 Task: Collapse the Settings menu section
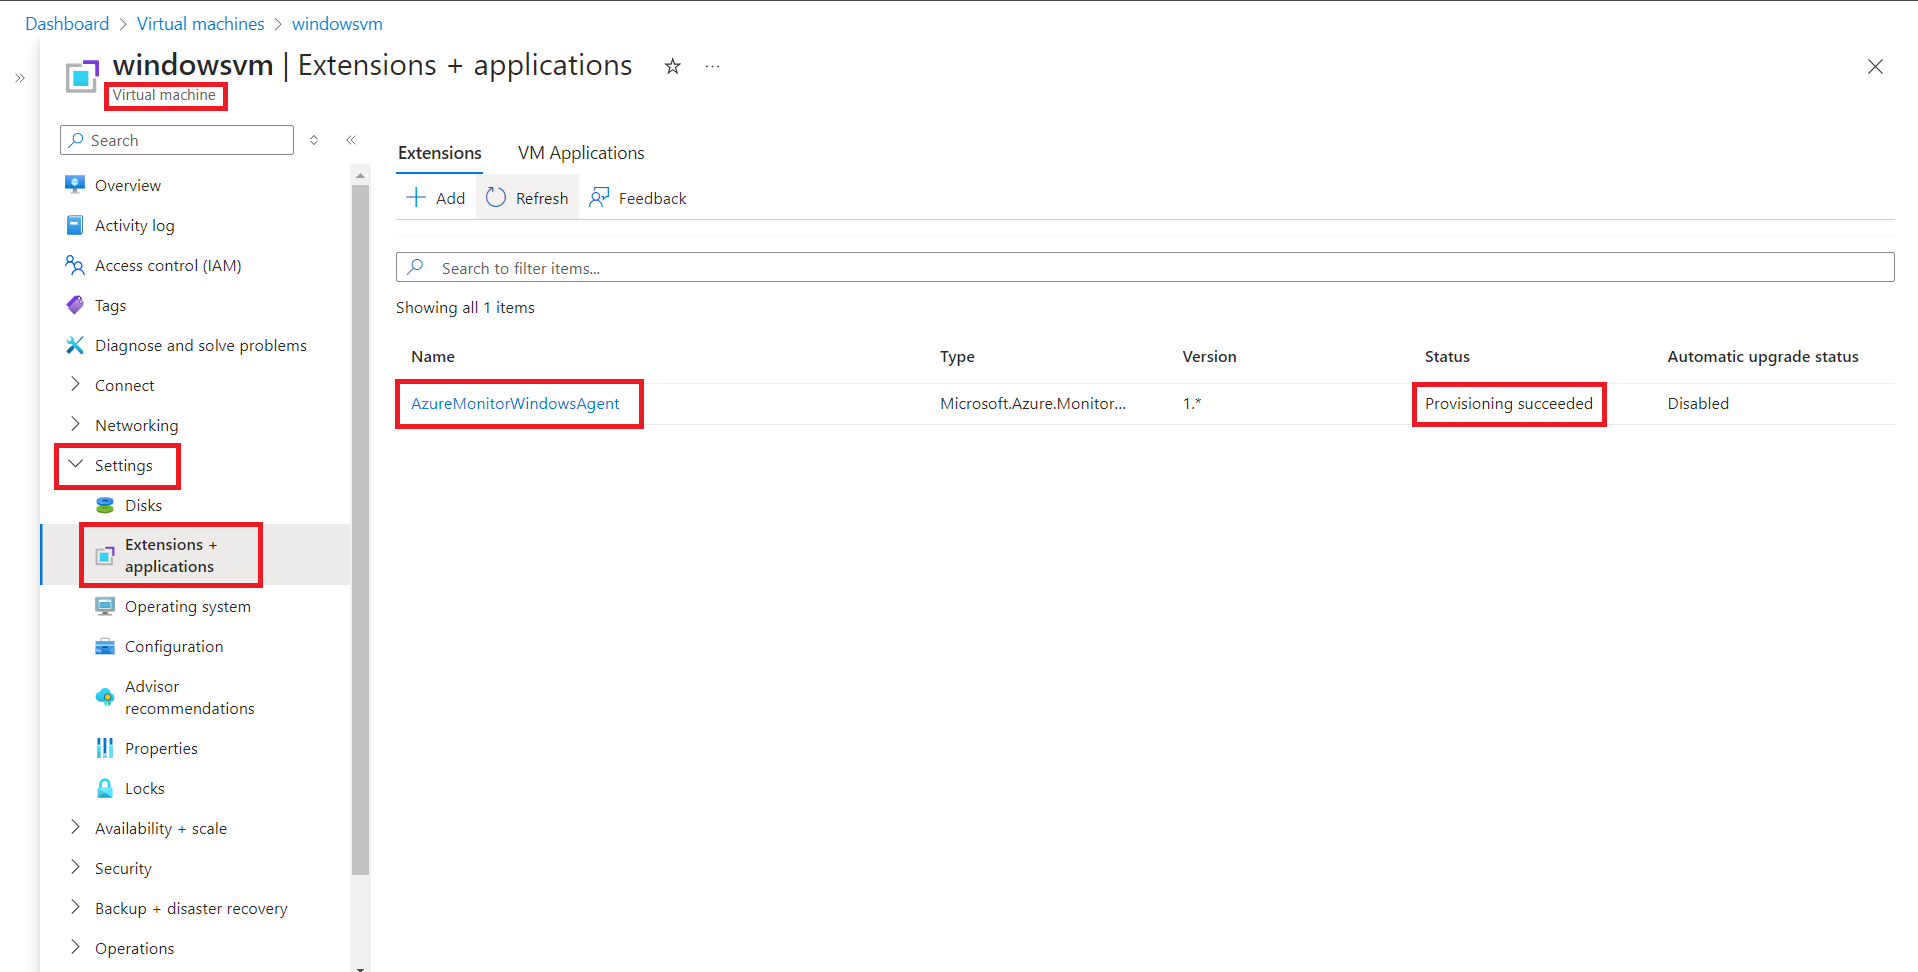(x=75, y=464)
